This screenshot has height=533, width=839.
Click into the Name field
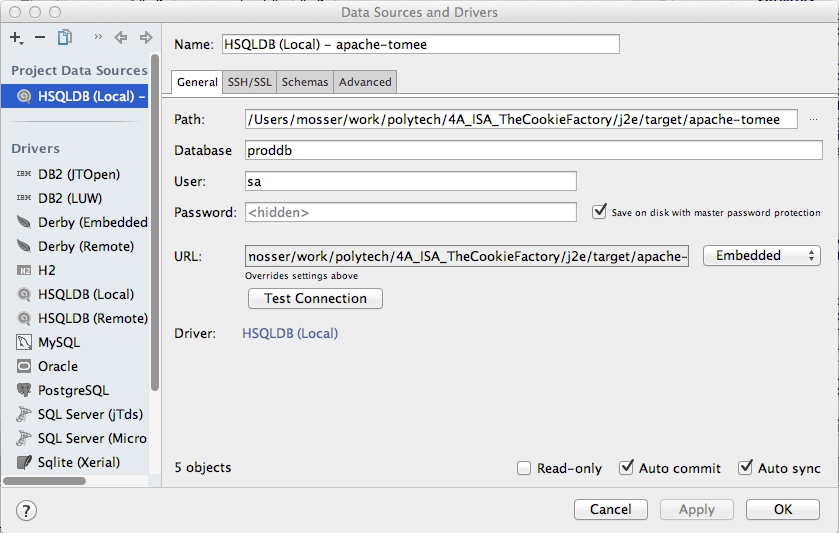tap(421, 44)
